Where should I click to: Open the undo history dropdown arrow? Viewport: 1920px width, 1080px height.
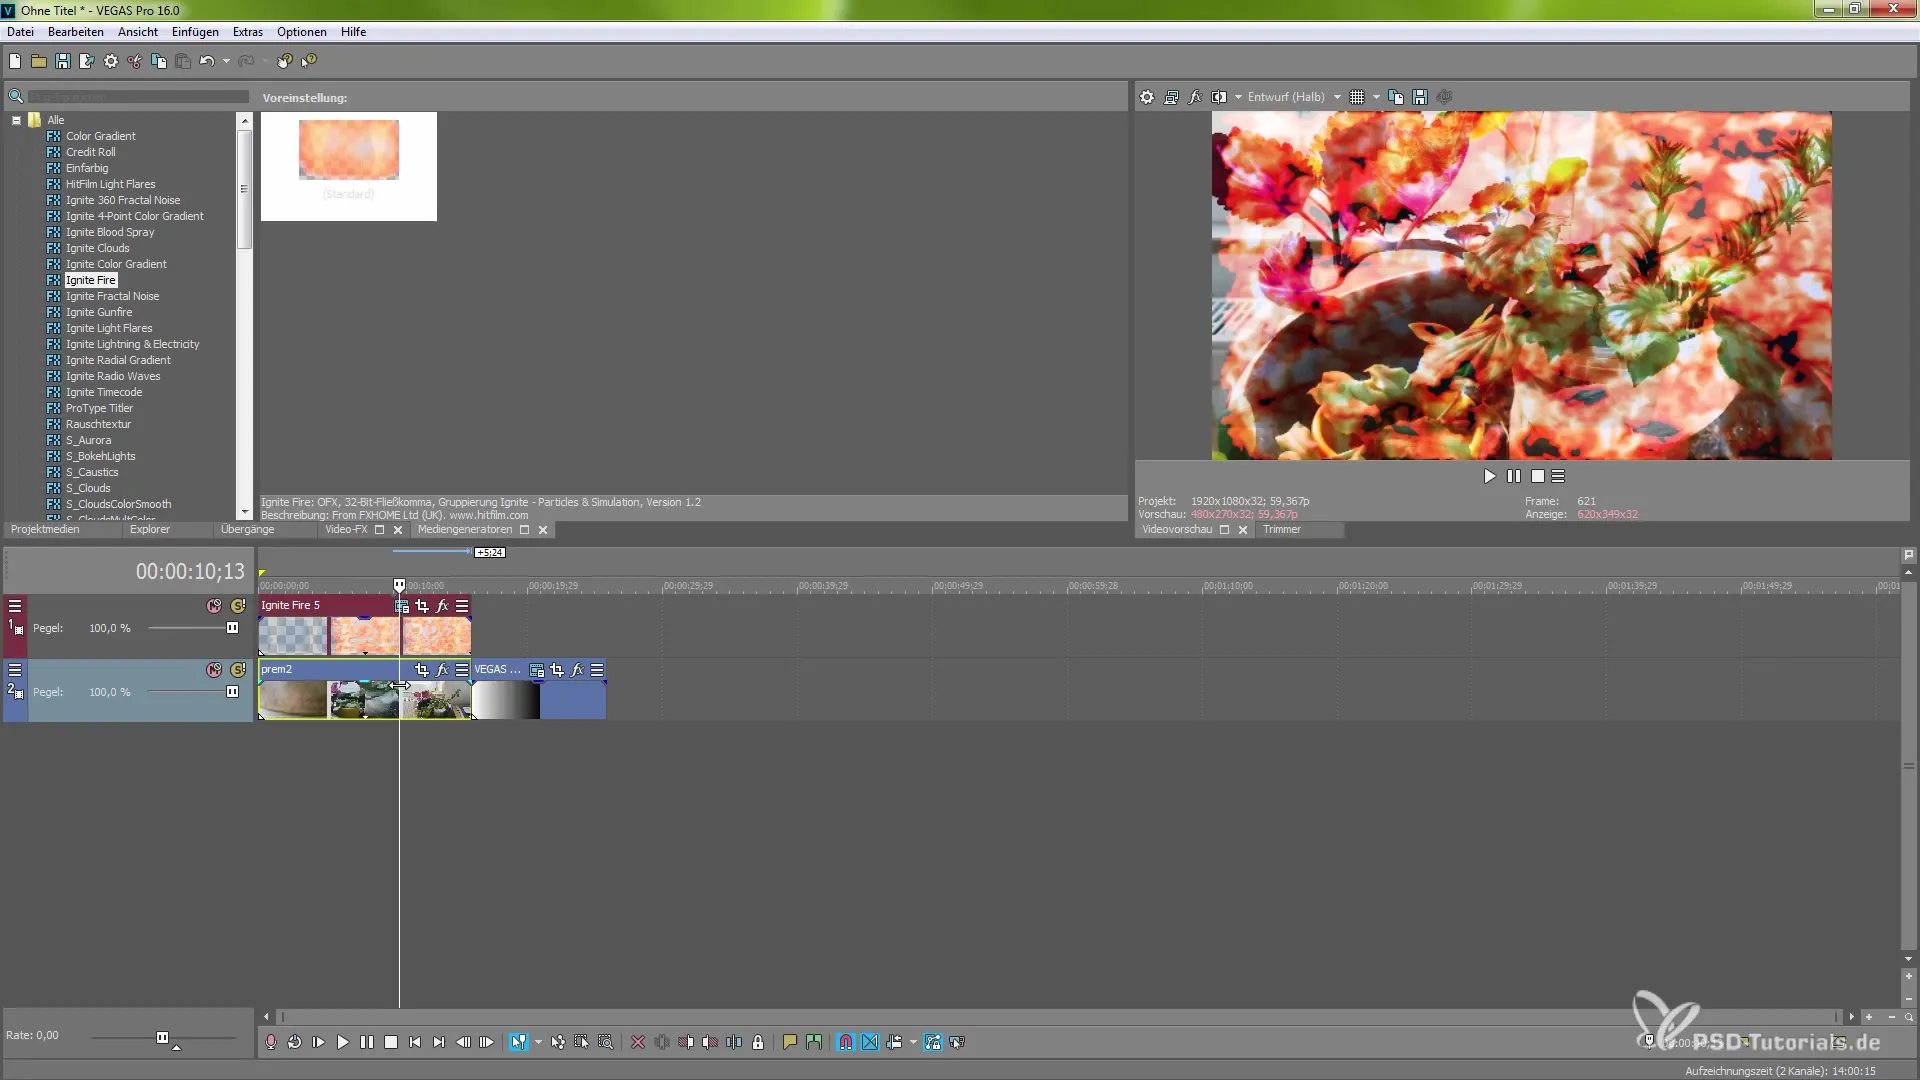click(226, 61)
